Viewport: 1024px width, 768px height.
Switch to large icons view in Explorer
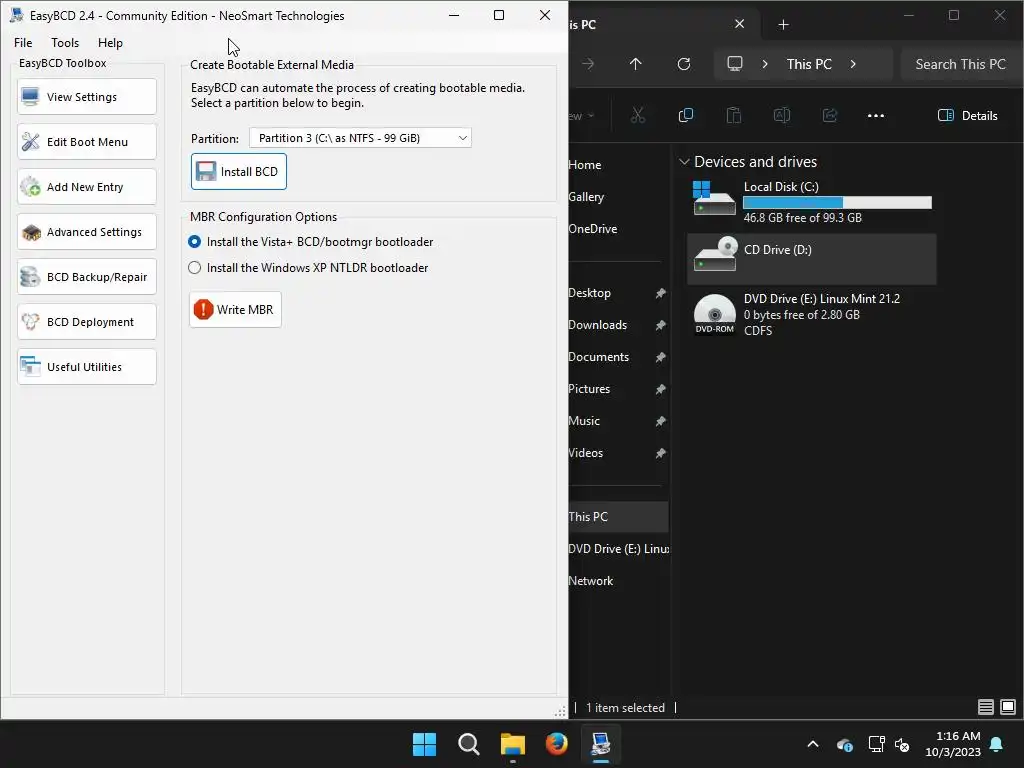[1008, 707]
